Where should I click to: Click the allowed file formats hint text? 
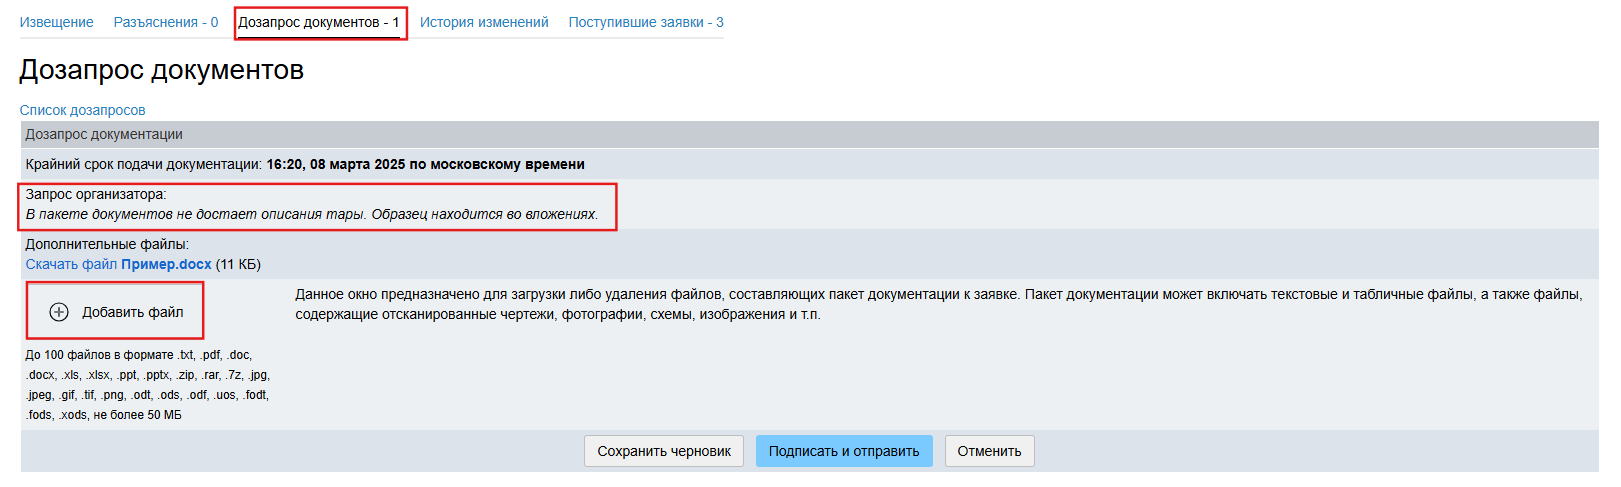coord(147,385)
